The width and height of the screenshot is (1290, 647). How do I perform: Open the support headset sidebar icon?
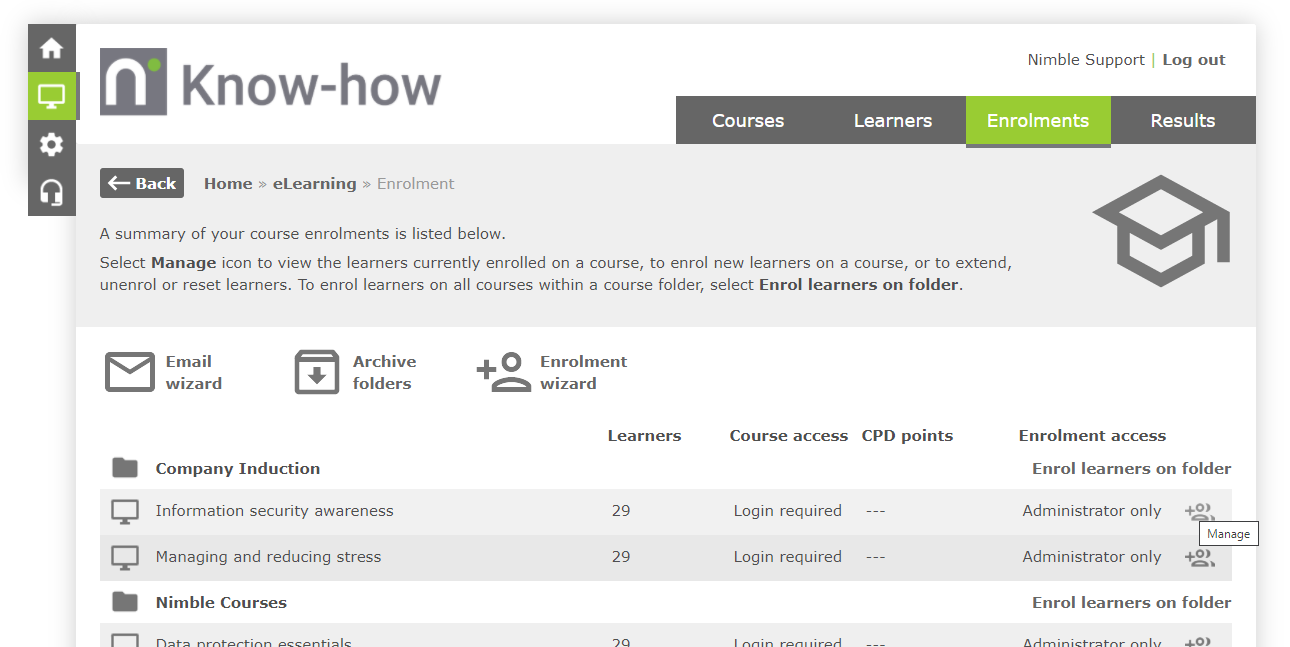[51, 192]
